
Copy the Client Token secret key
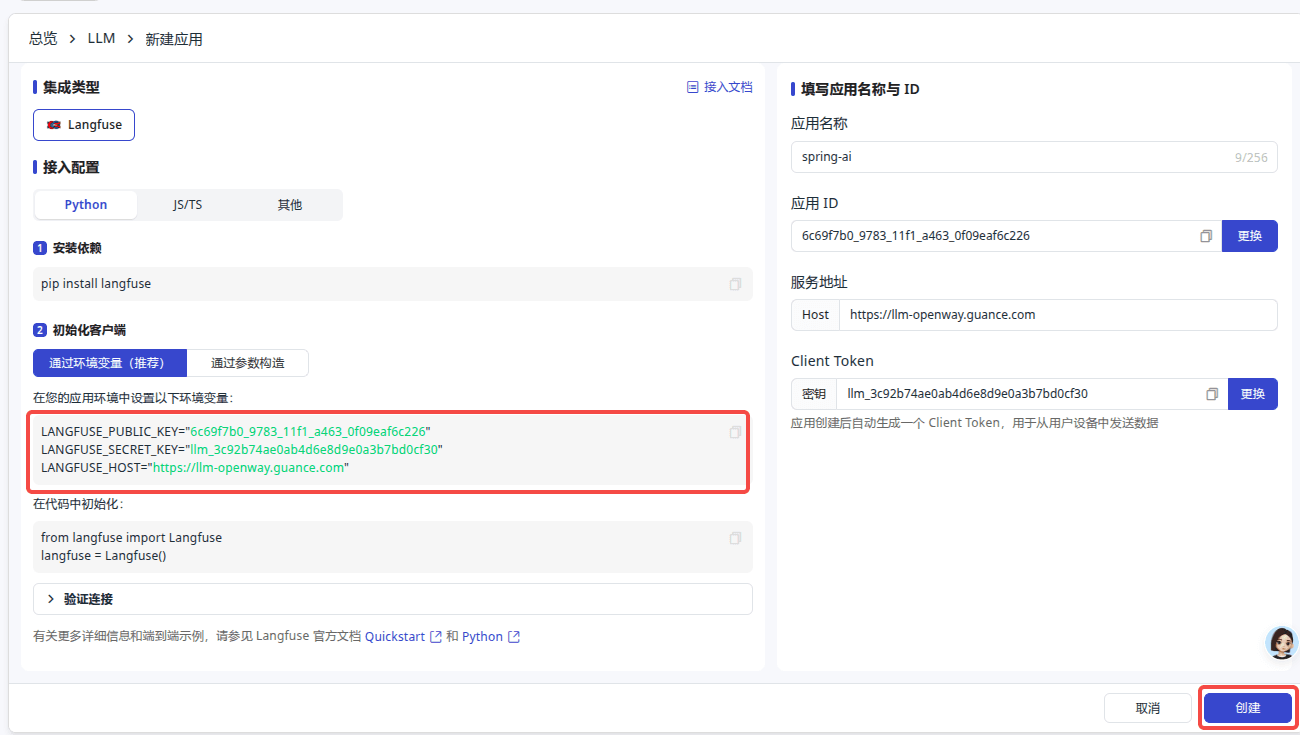(x=1212, y=394)
